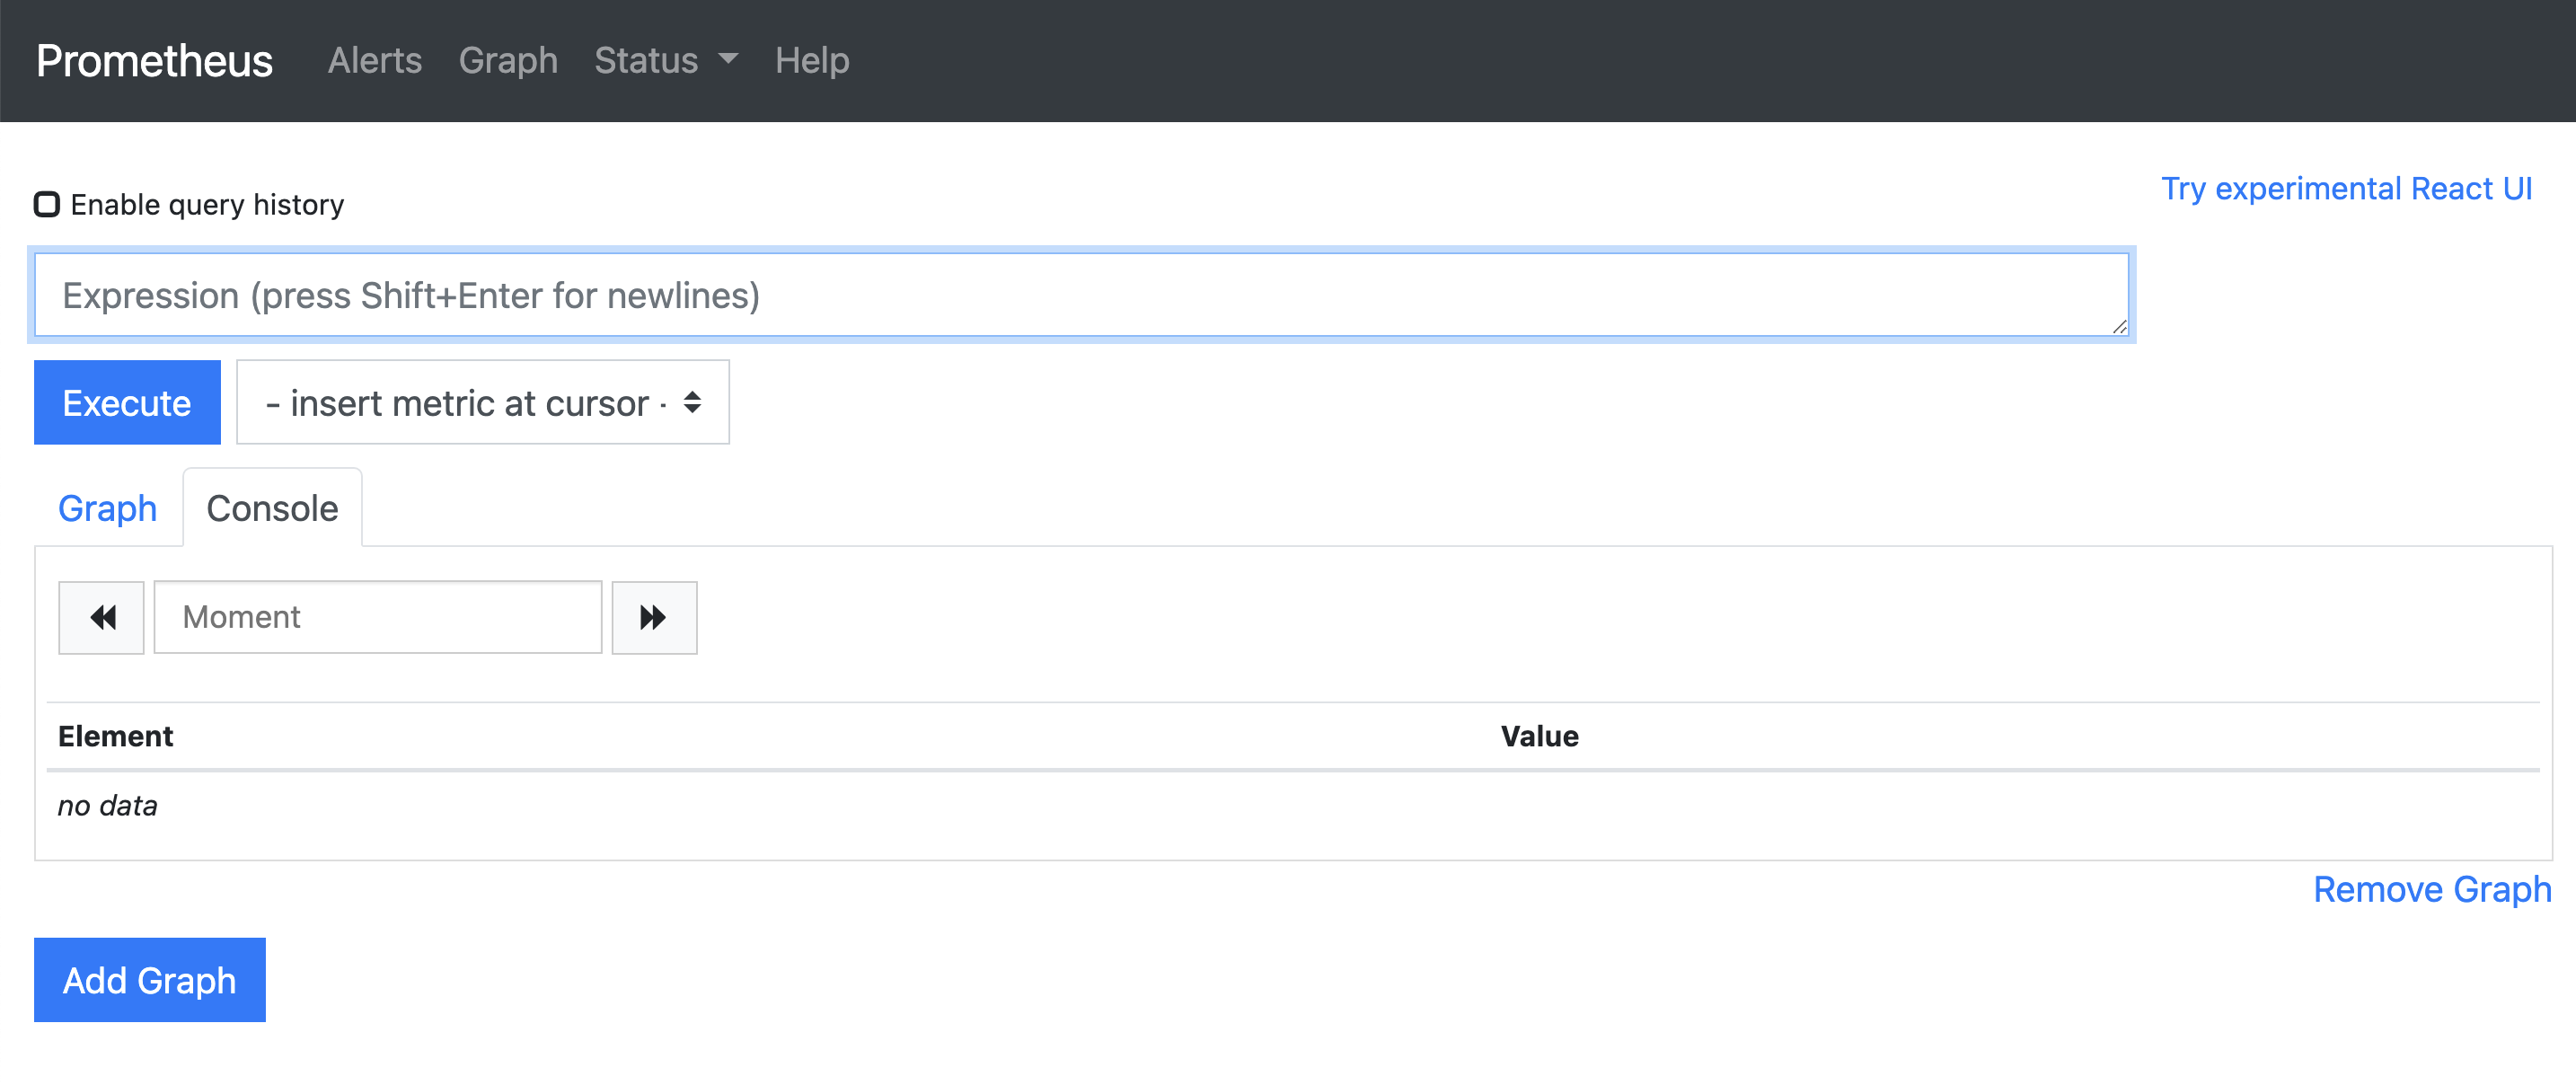The width and height of the screenshot is (2576, 1085).
Task: Open the Help navbar item
Action: coord(812,60)
